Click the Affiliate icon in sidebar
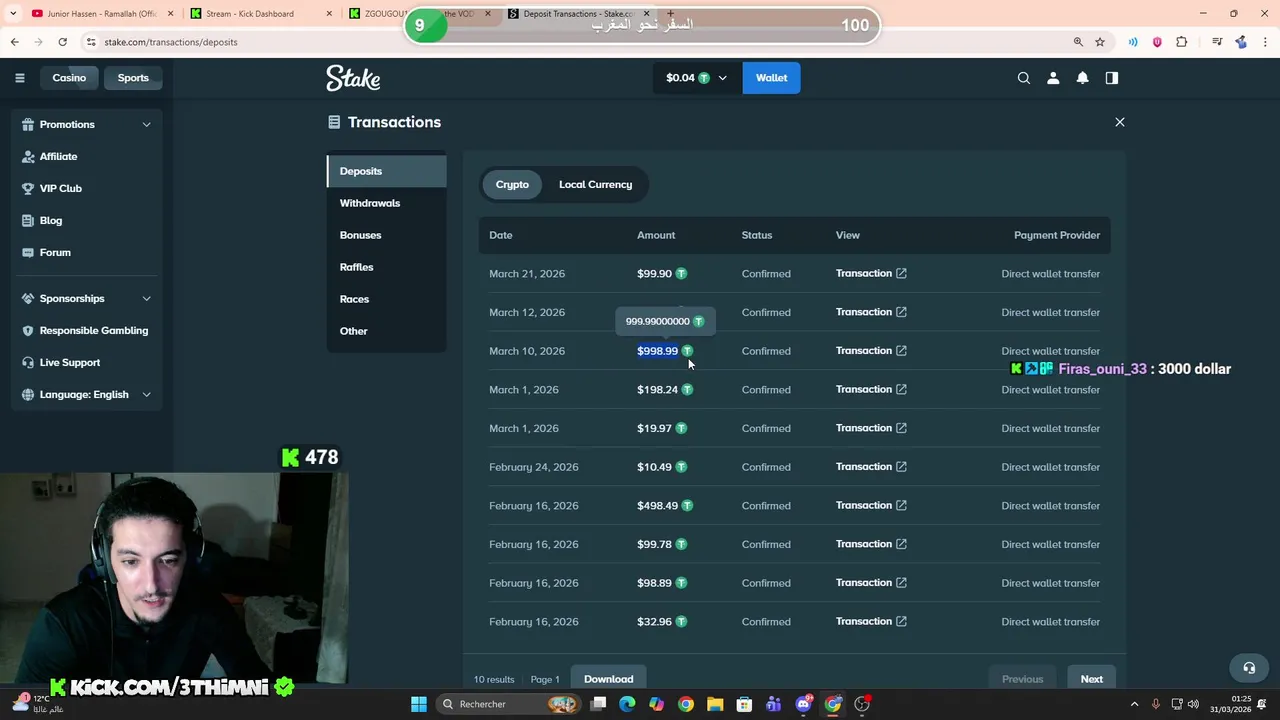The image size is (1280, 720). tap(29, 156)
